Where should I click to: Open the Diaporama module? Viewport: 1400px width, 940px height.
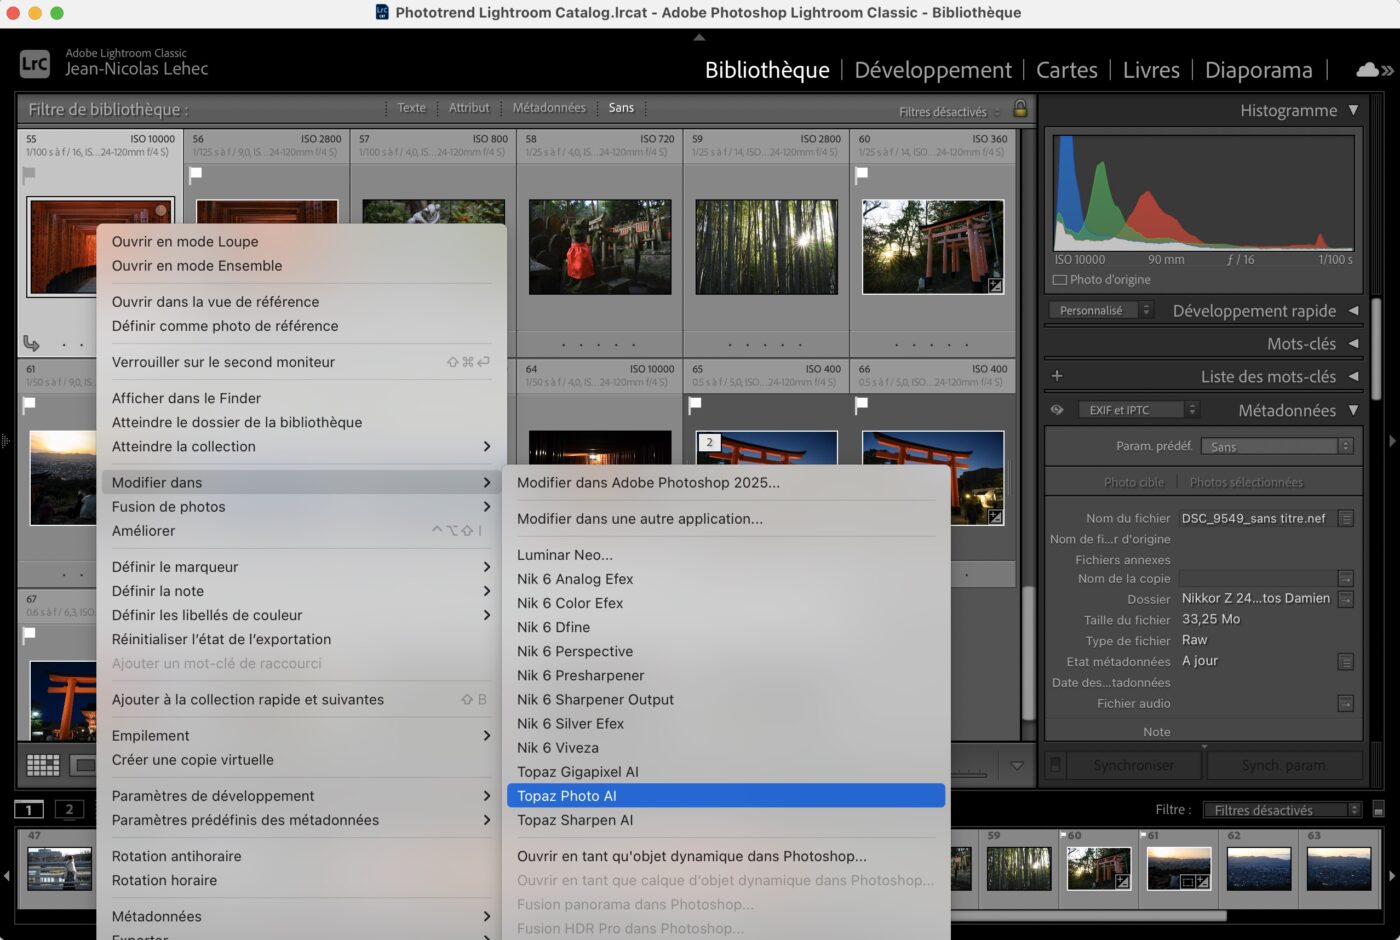click(1259, 70)
